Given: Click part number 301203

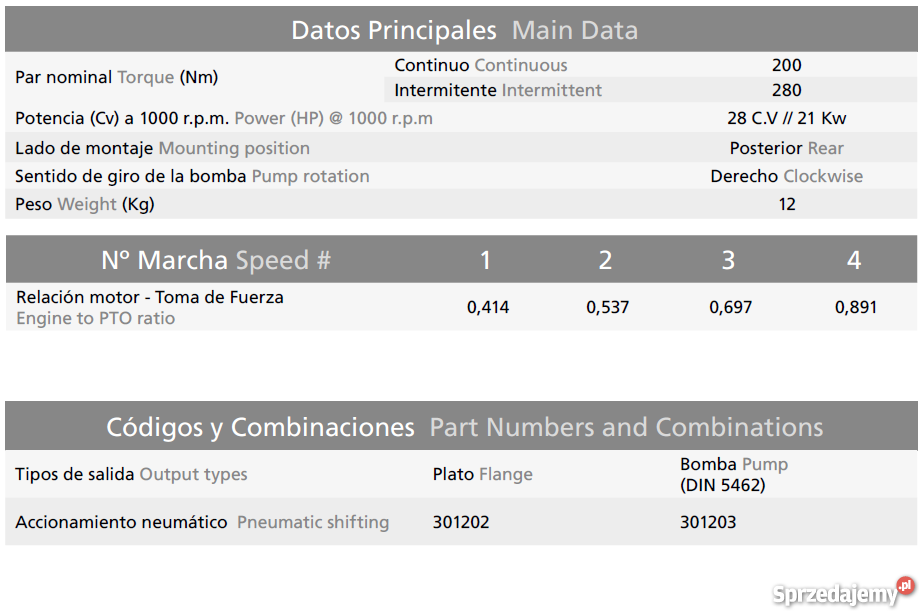Looking at the screenshot, I should [708, 522].
